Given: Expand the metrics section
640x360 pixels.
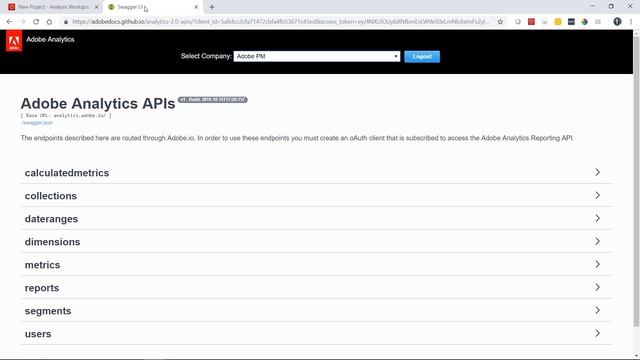Looking at the screenshot, I should click(x=316, y=264).
